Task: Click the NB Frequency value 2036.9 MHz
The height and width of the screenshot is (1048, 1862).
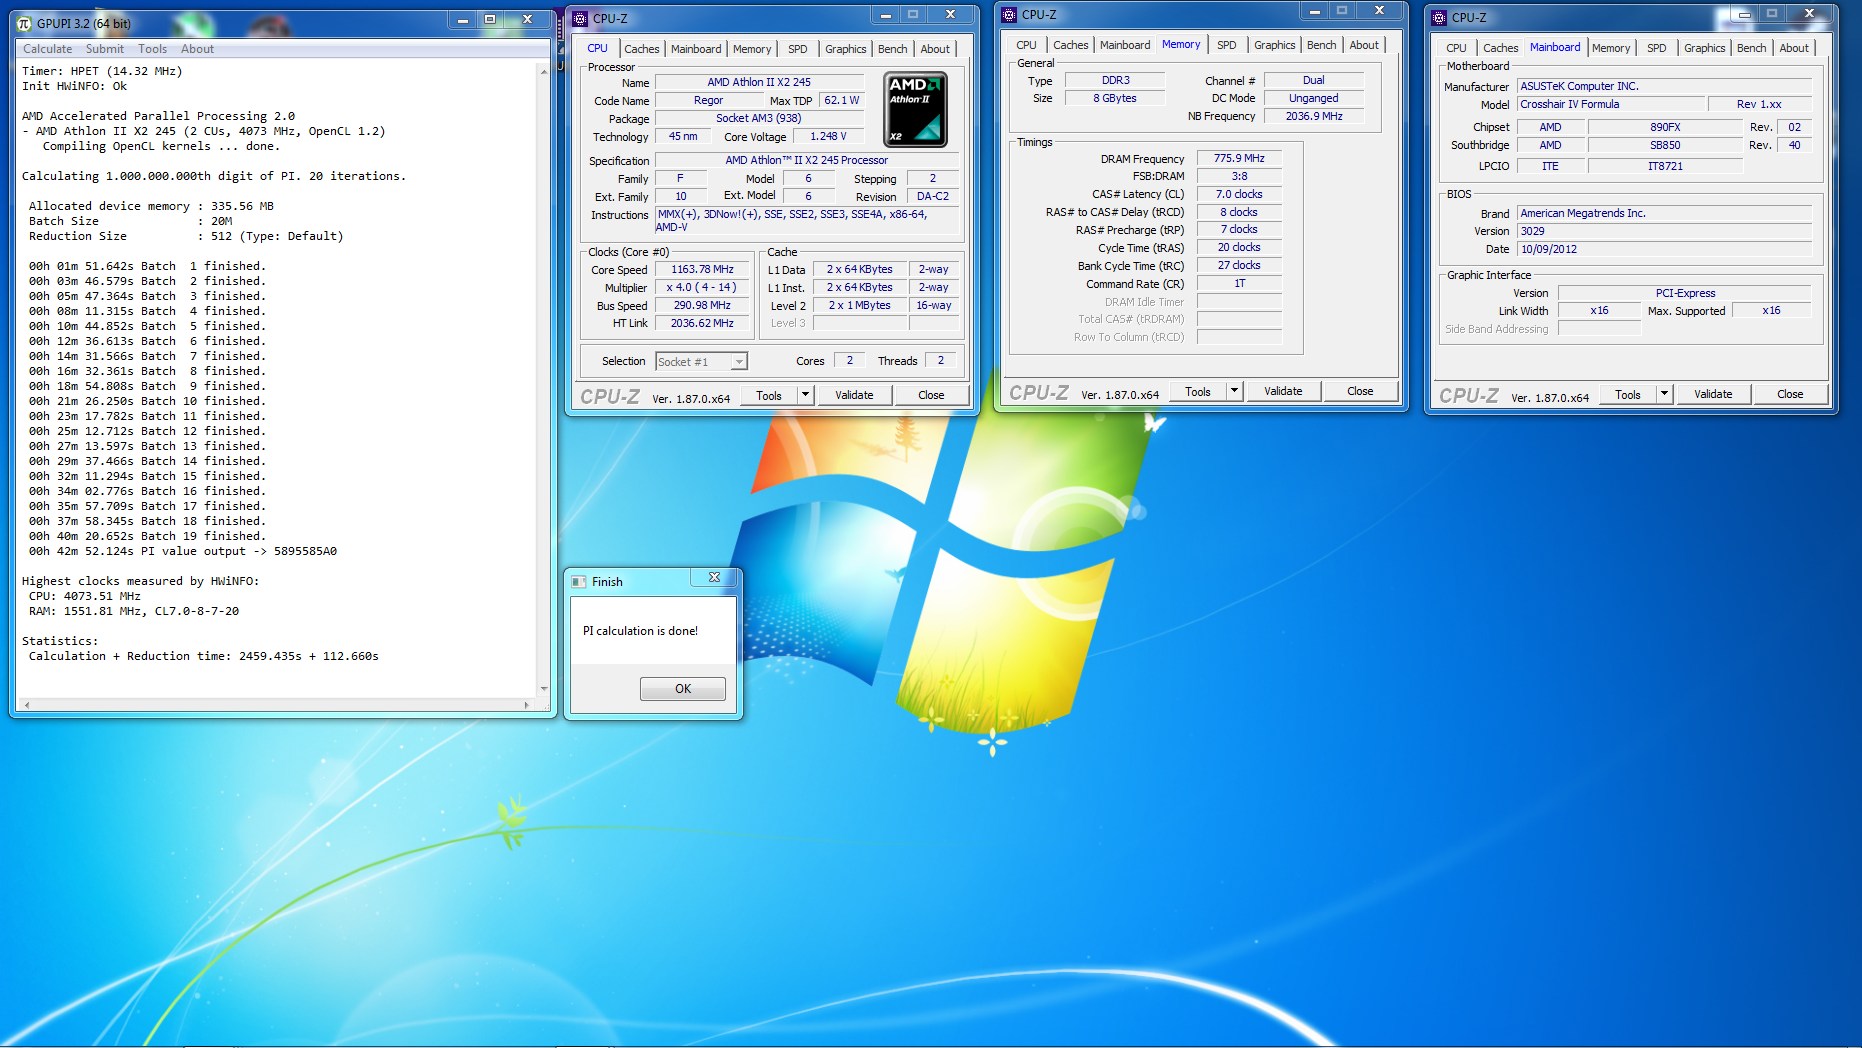Action: (1314, 116)
